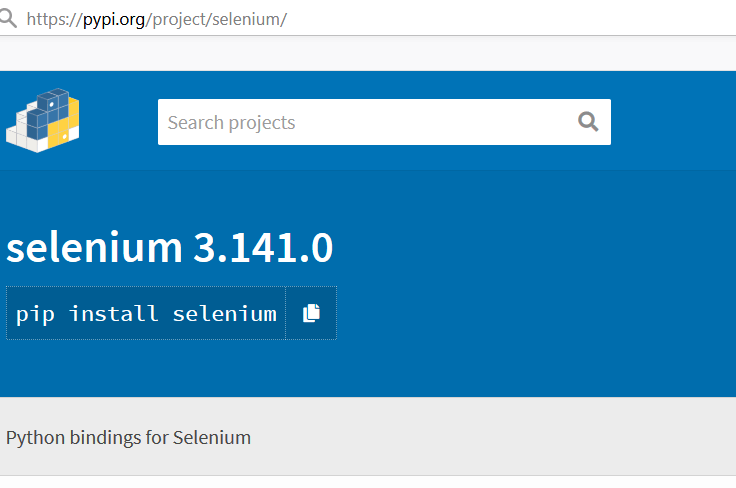Click the "pip install selenium" command text

[x=146, y=314]
